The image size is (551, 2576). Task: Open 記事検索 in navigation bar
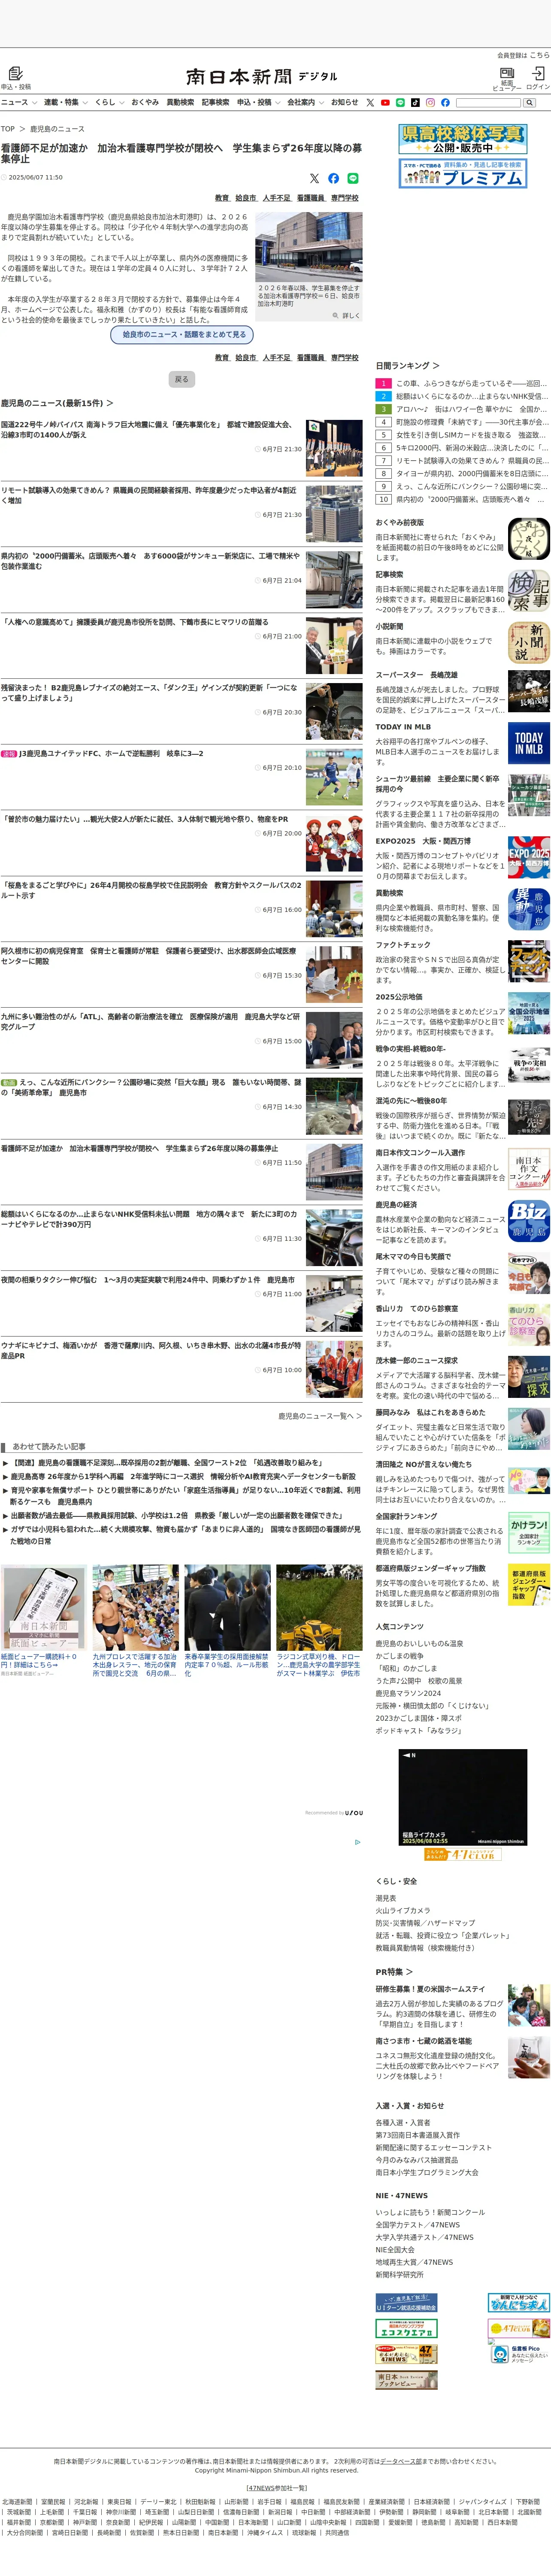pos(215,103)
